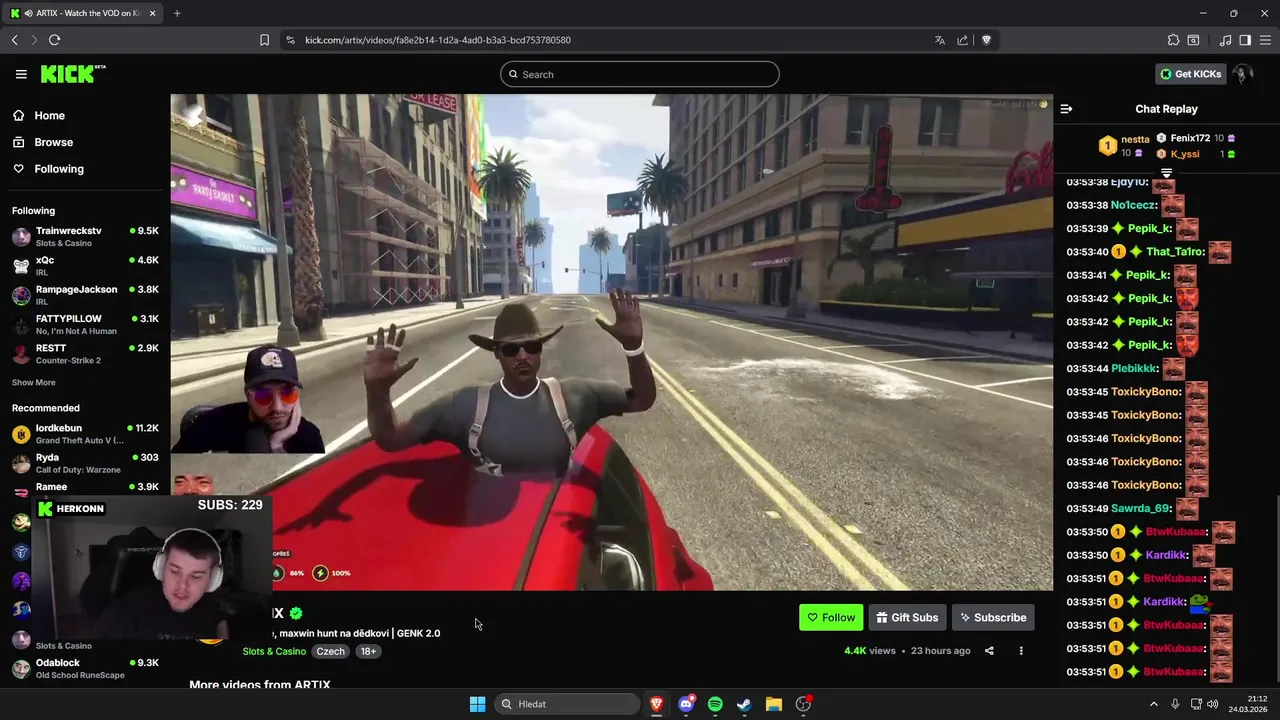Select the ARTIX browser tab
1280x720 pixels.
click(83, 13)
